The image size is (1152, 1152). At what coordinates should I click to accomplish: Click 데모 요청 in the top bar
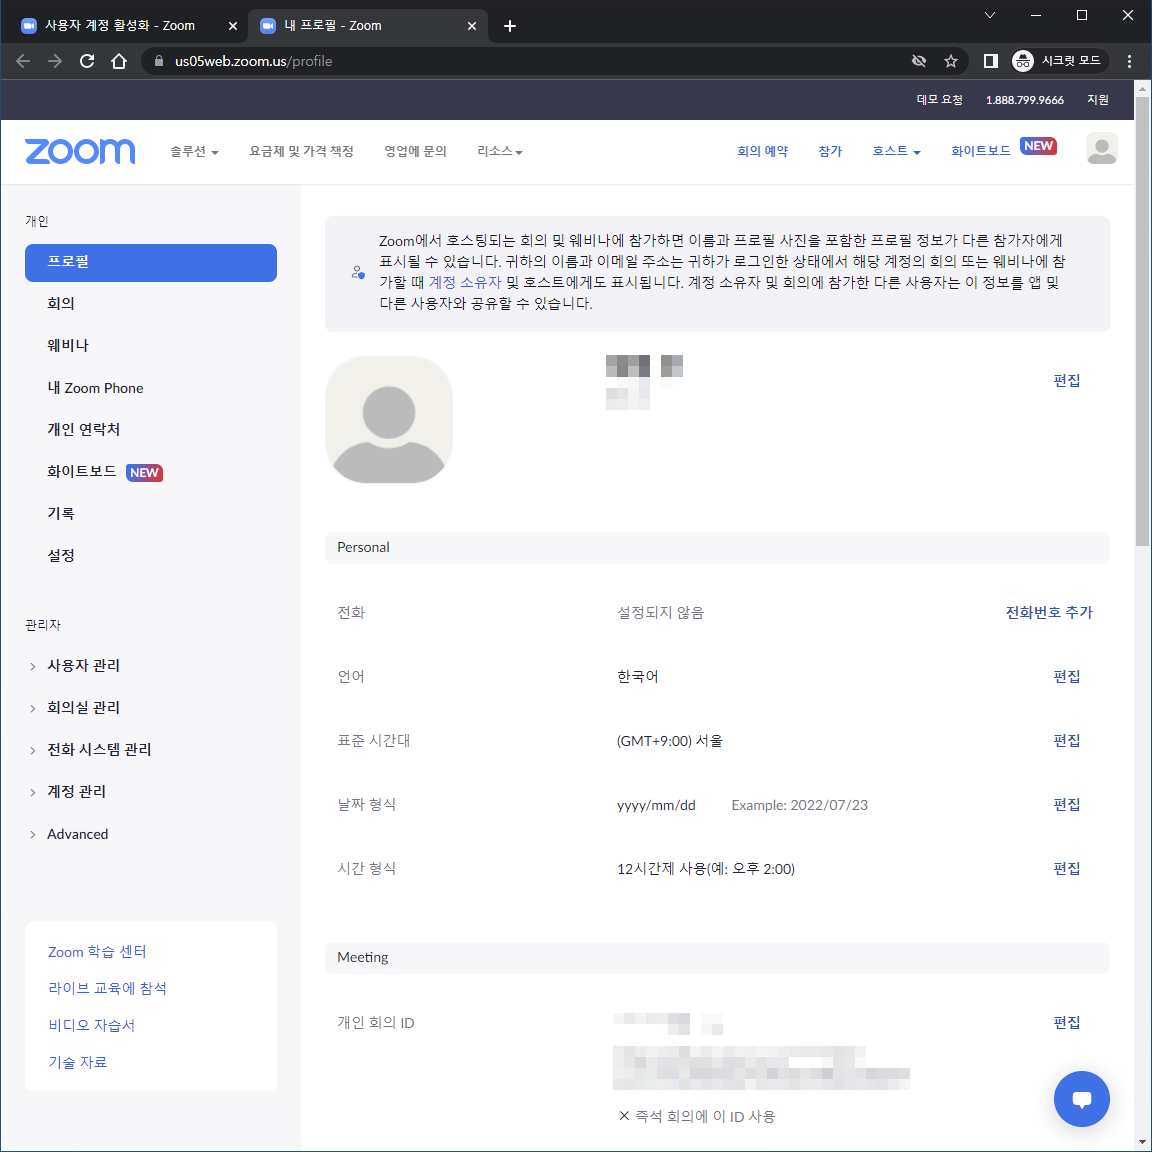(x=939, y=100)
